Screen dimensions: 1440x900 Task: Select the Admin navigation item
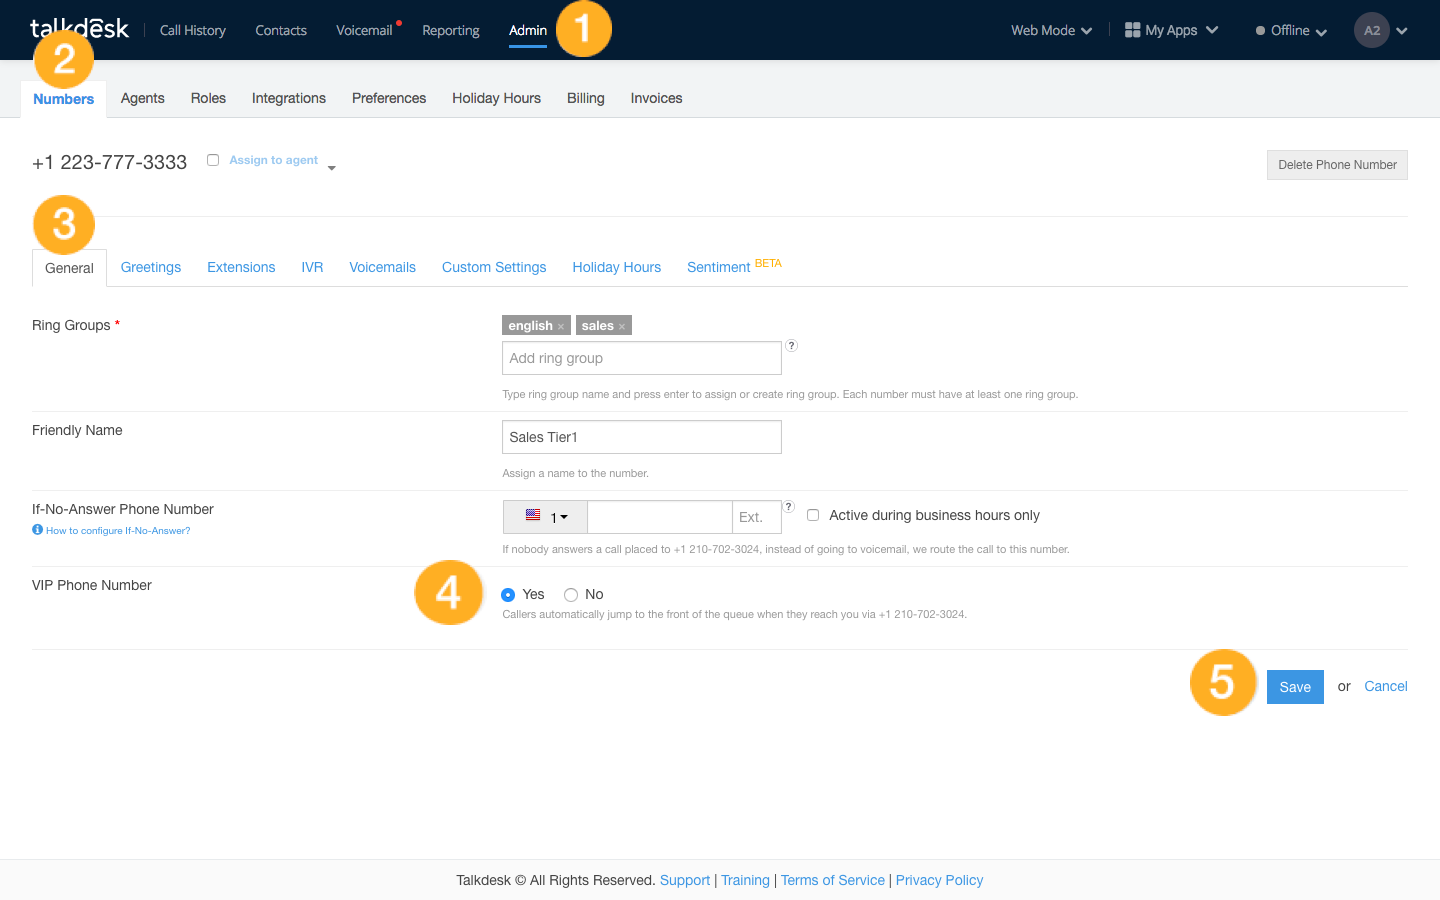pos(528,30)
